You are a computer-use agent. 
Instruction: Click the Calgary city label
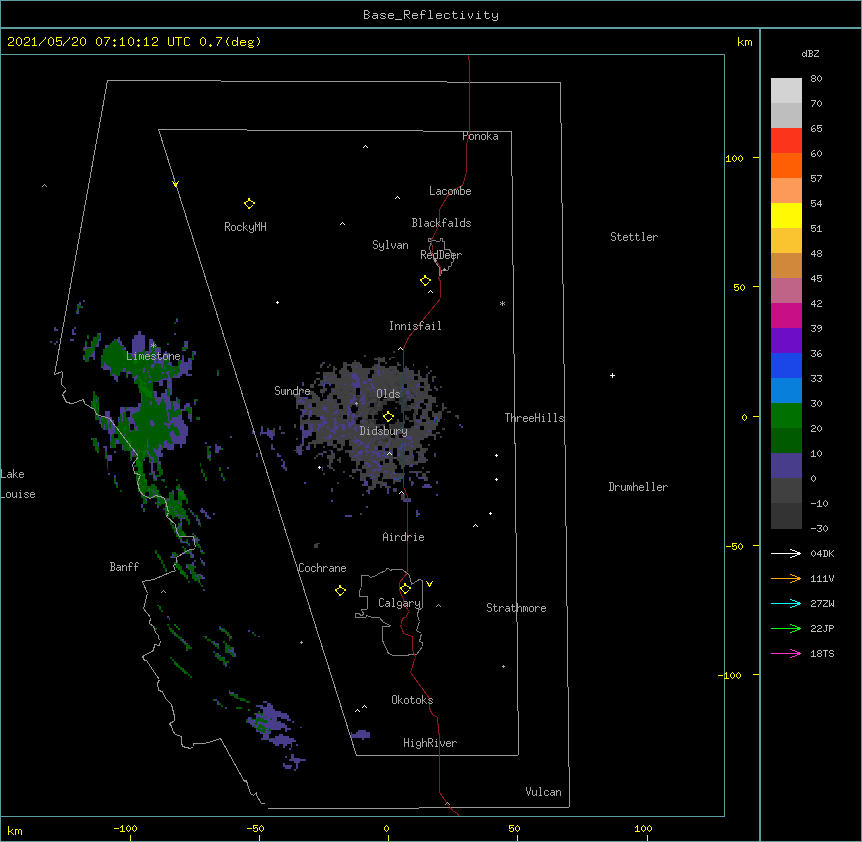click(x=400, y=603)
